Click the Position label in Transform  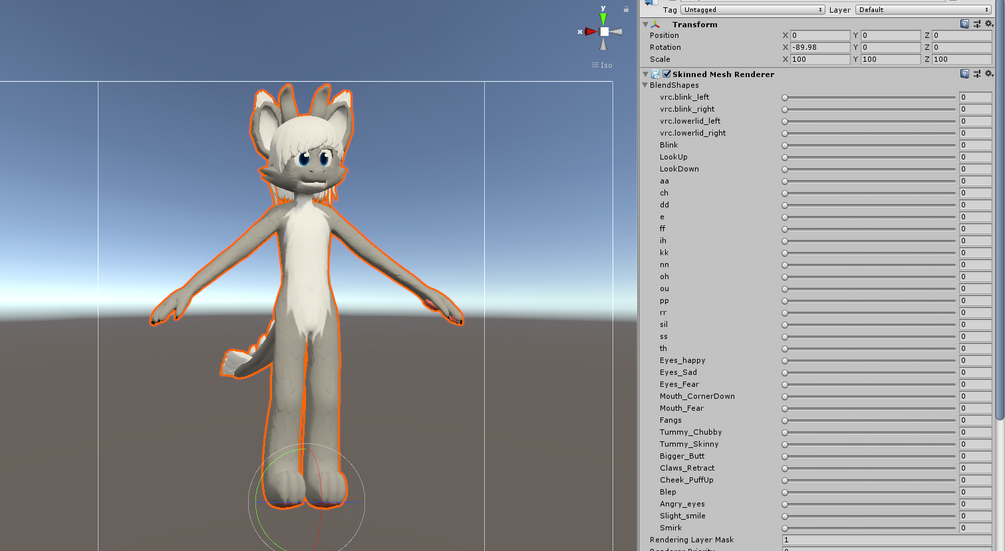pos(664,35)
